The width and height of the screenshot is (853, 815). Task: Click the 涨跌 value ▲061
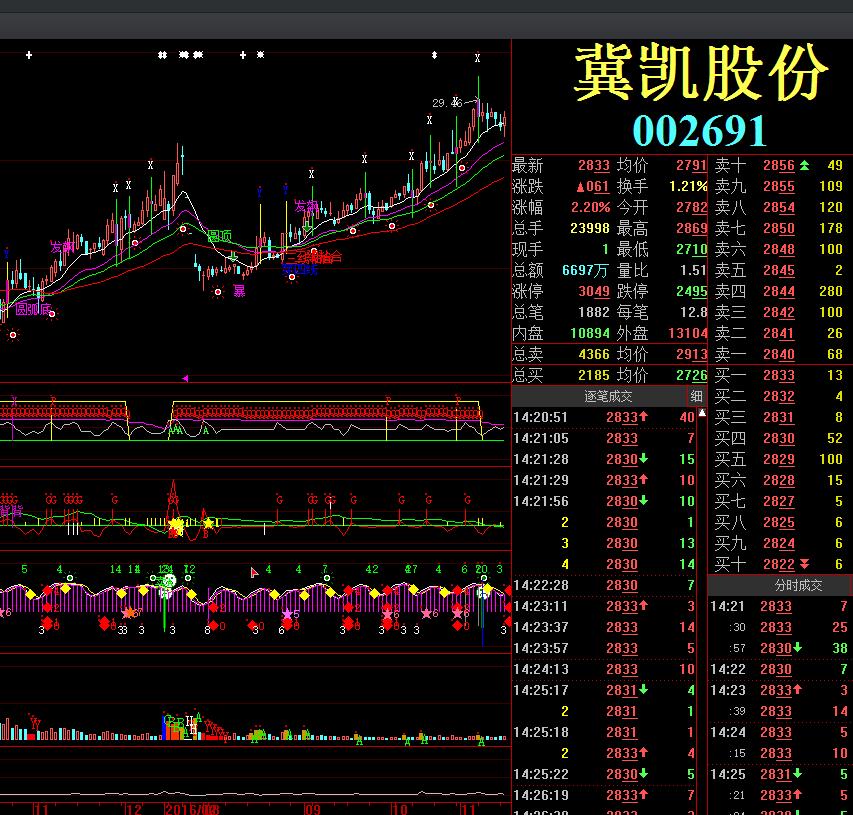click(592, 187)
